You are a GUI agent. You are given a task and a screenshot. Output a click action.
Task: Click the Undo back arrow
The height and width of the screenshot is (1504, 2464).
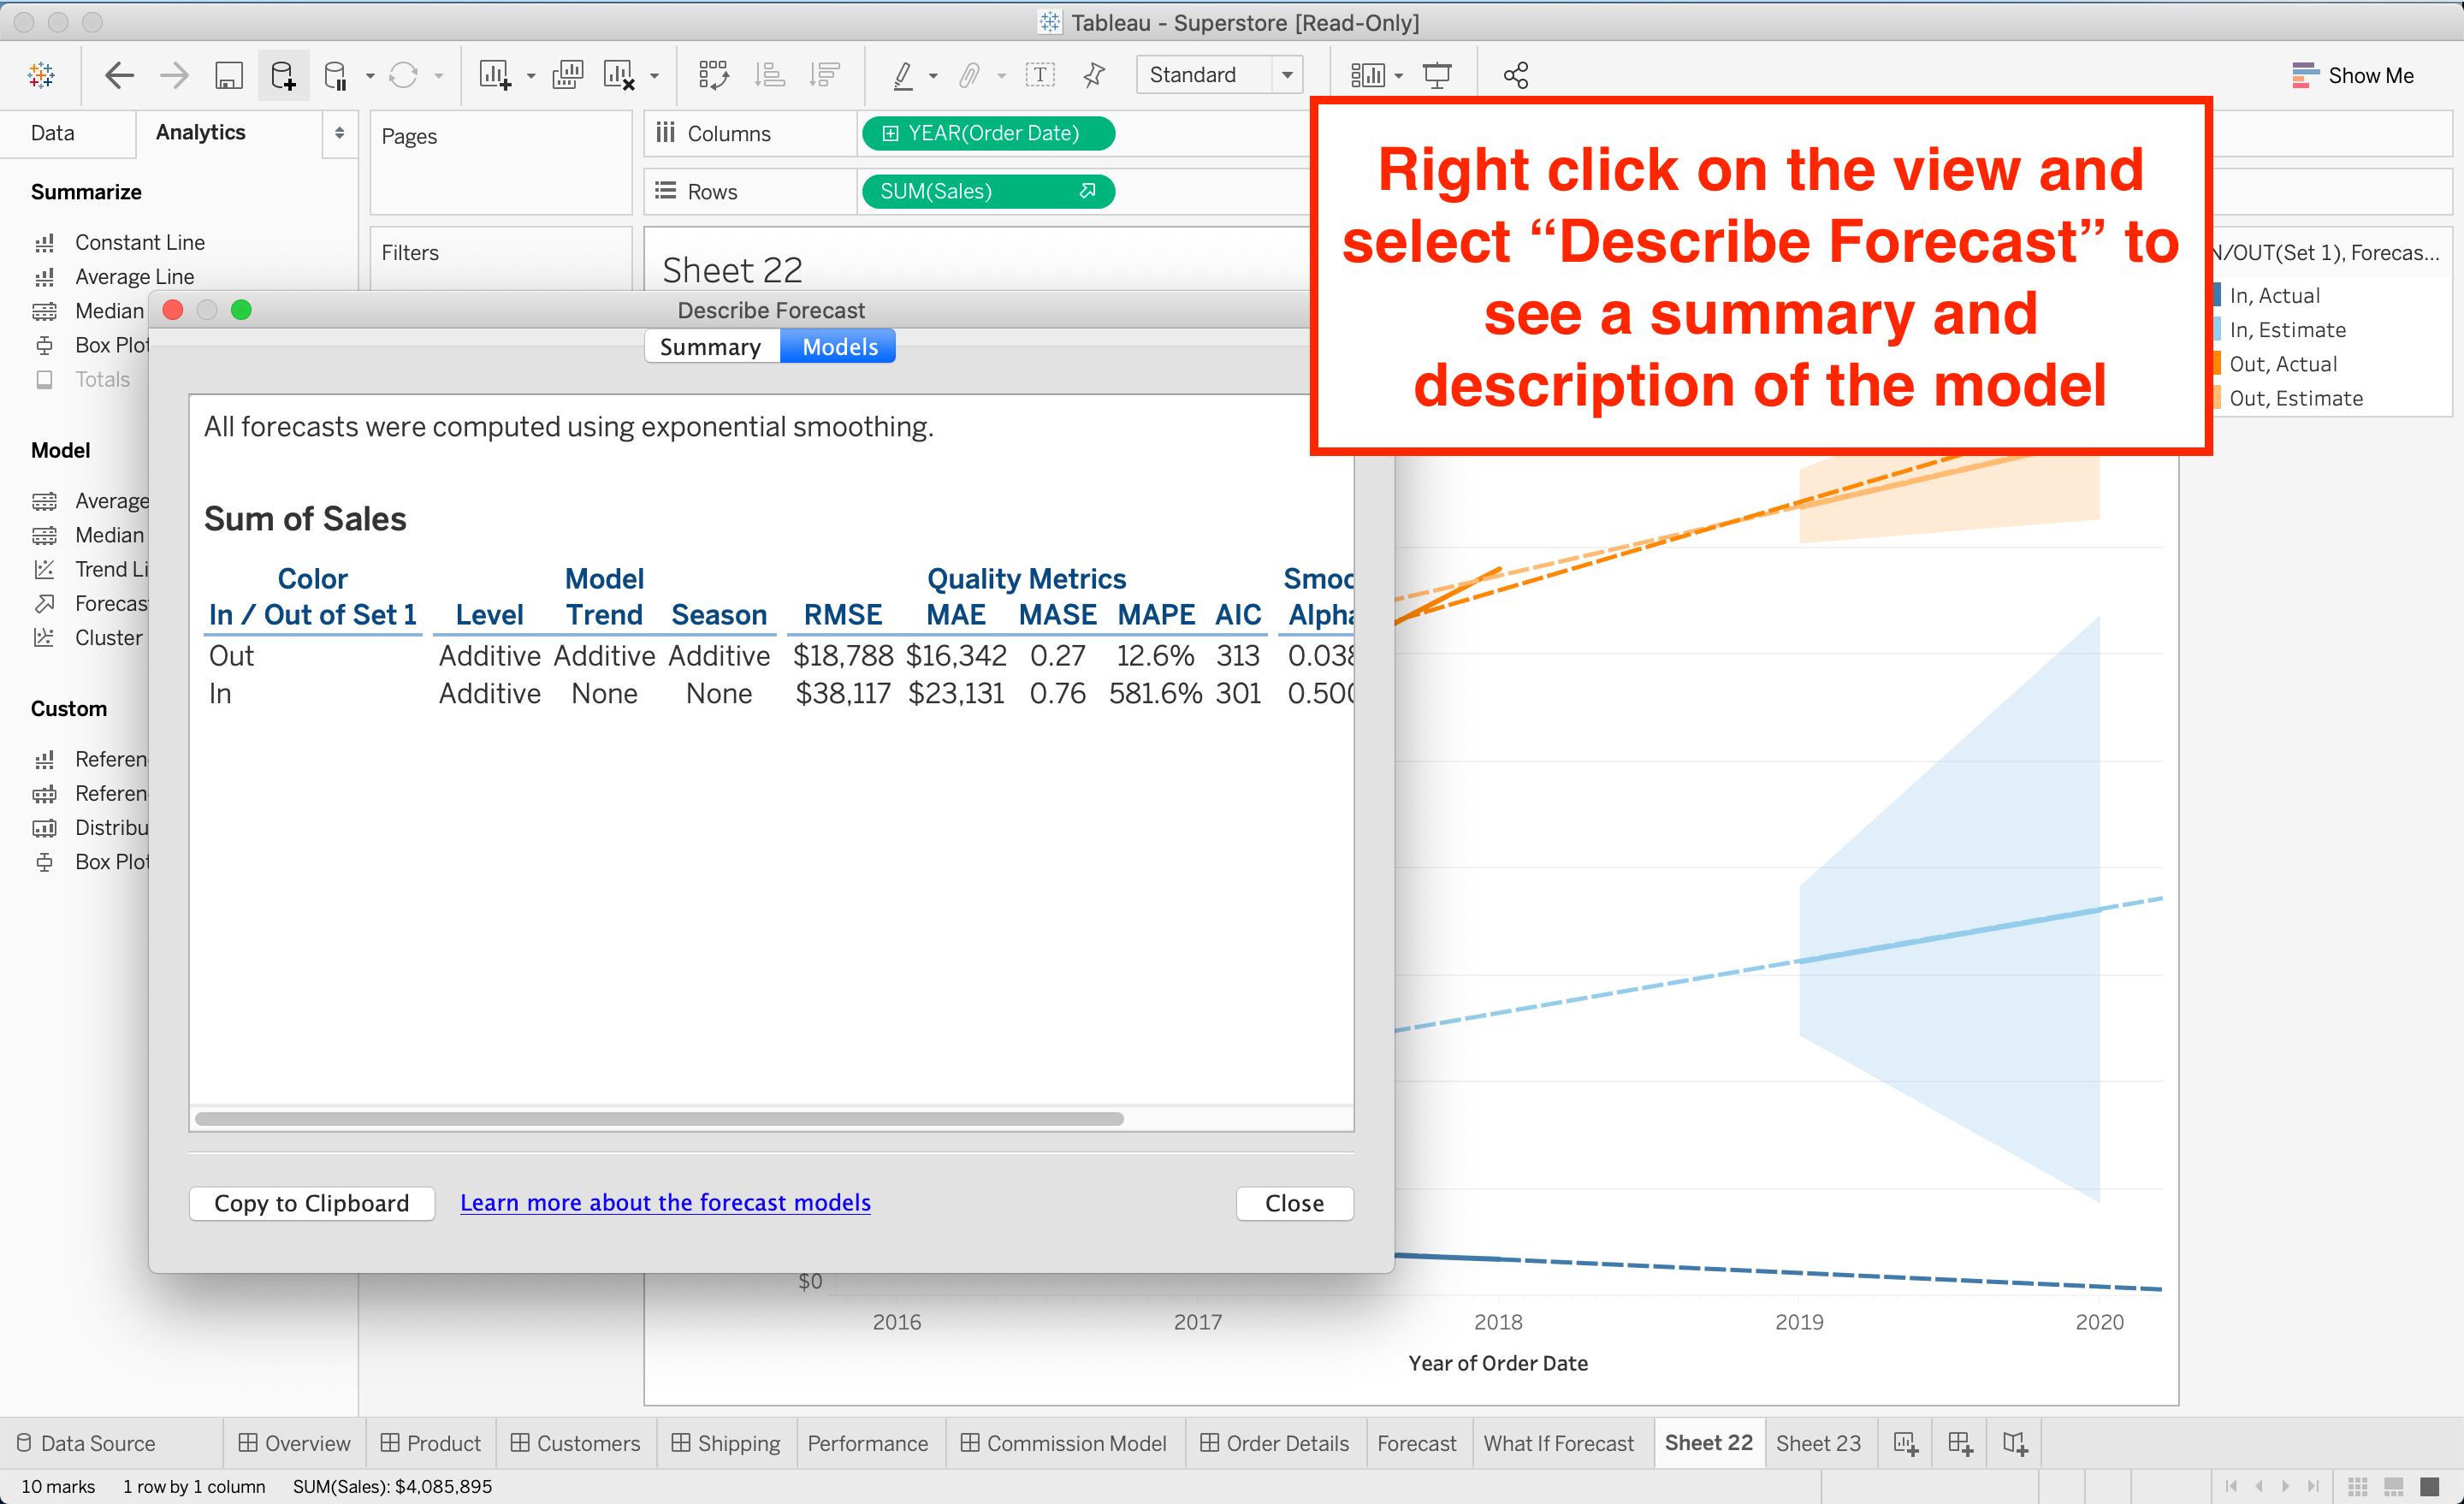(119, 75)
